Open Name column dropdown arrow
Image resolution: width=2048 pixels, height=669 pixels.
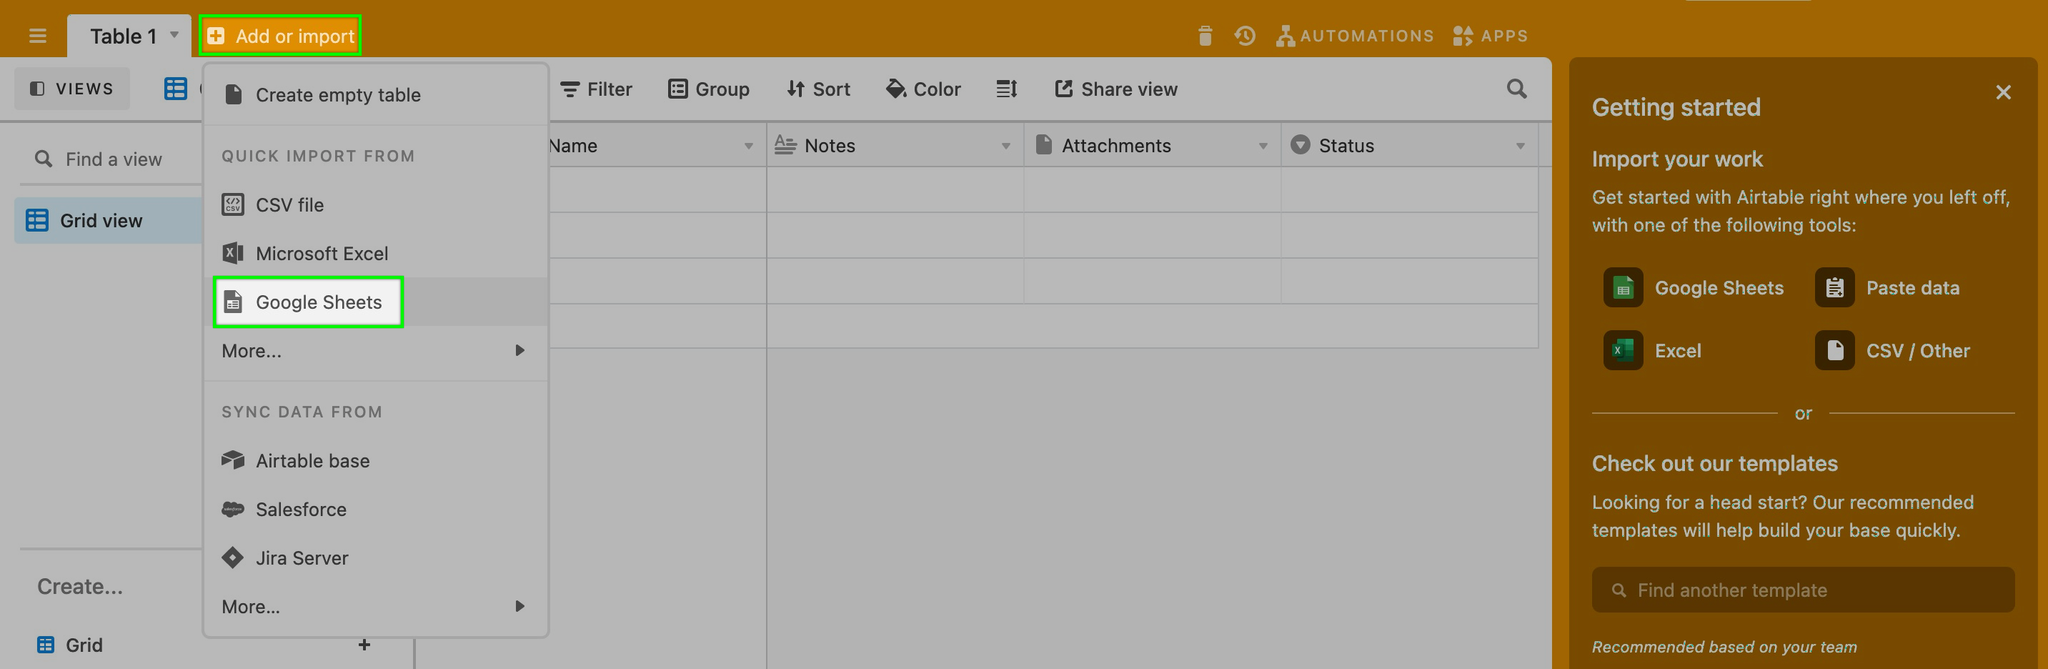point(748,146)
